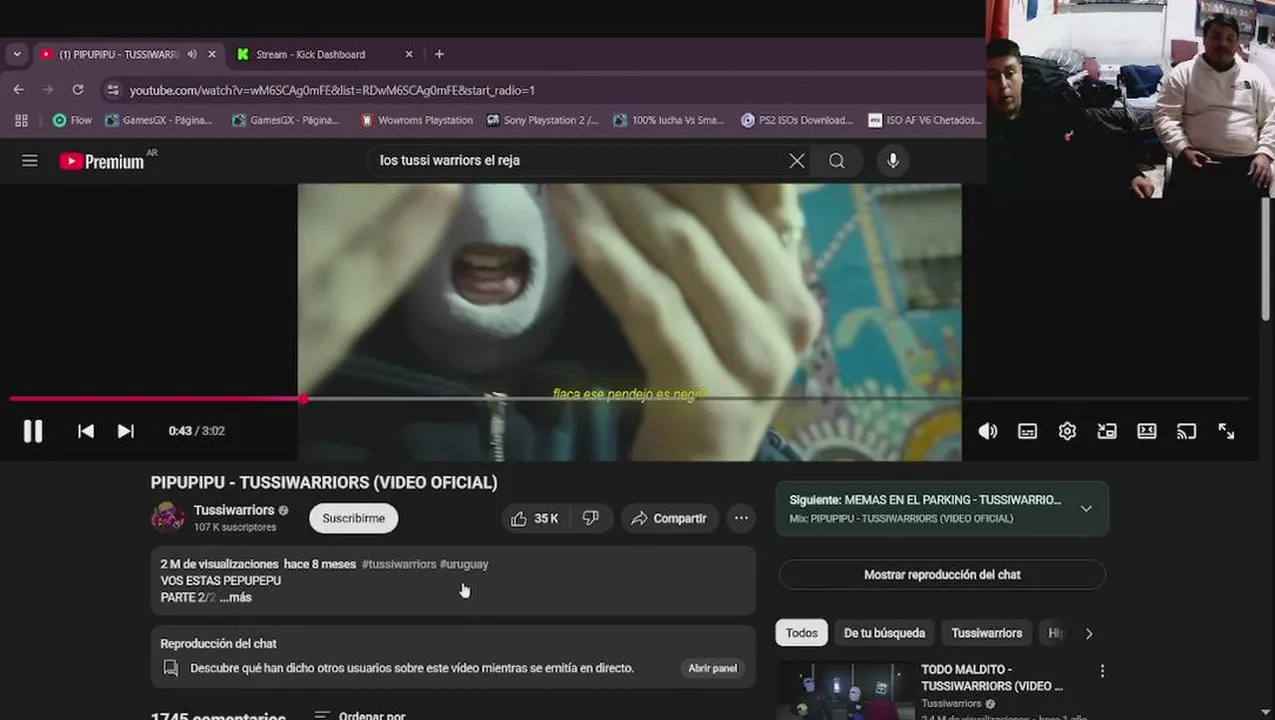1275x720 pixels.
Task: Open Tussiwarriors channel name link
Action: 234,510
